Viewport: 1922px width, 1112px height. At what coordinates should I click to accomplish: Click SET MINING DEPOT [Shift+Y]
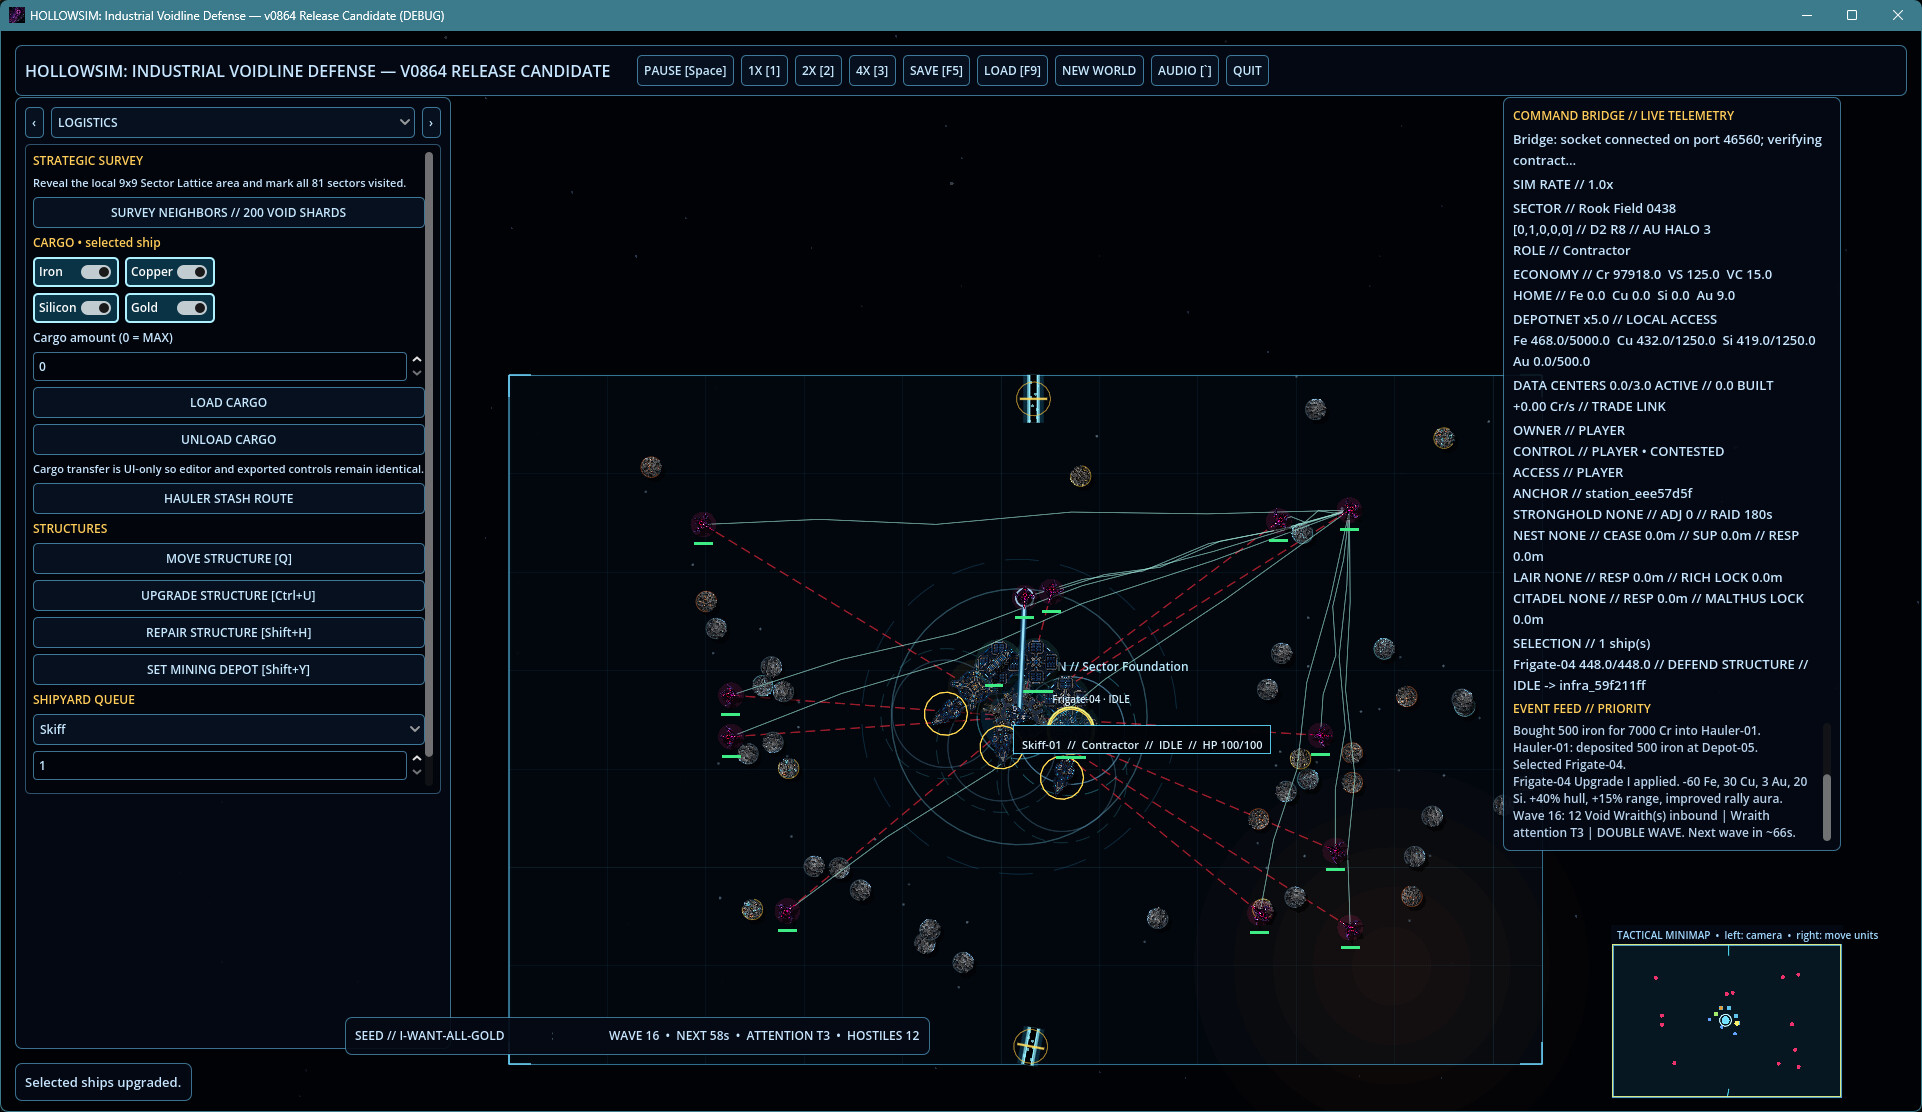229,670
